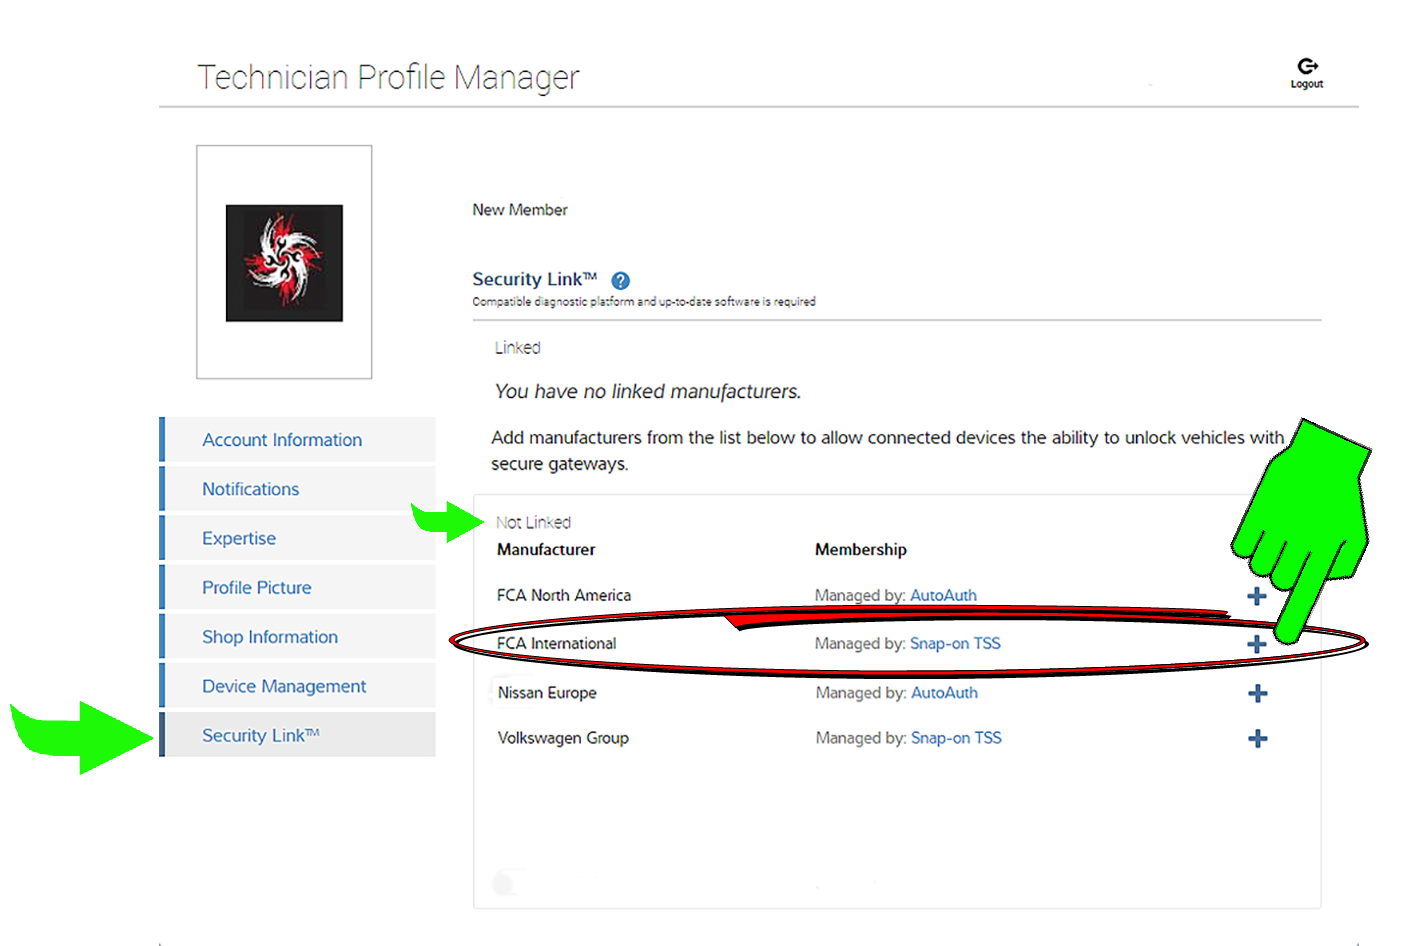Go to Notifications menu item
Image resolution: width=1415 pixels, height=946 pixels.
(x=251, y=489)
